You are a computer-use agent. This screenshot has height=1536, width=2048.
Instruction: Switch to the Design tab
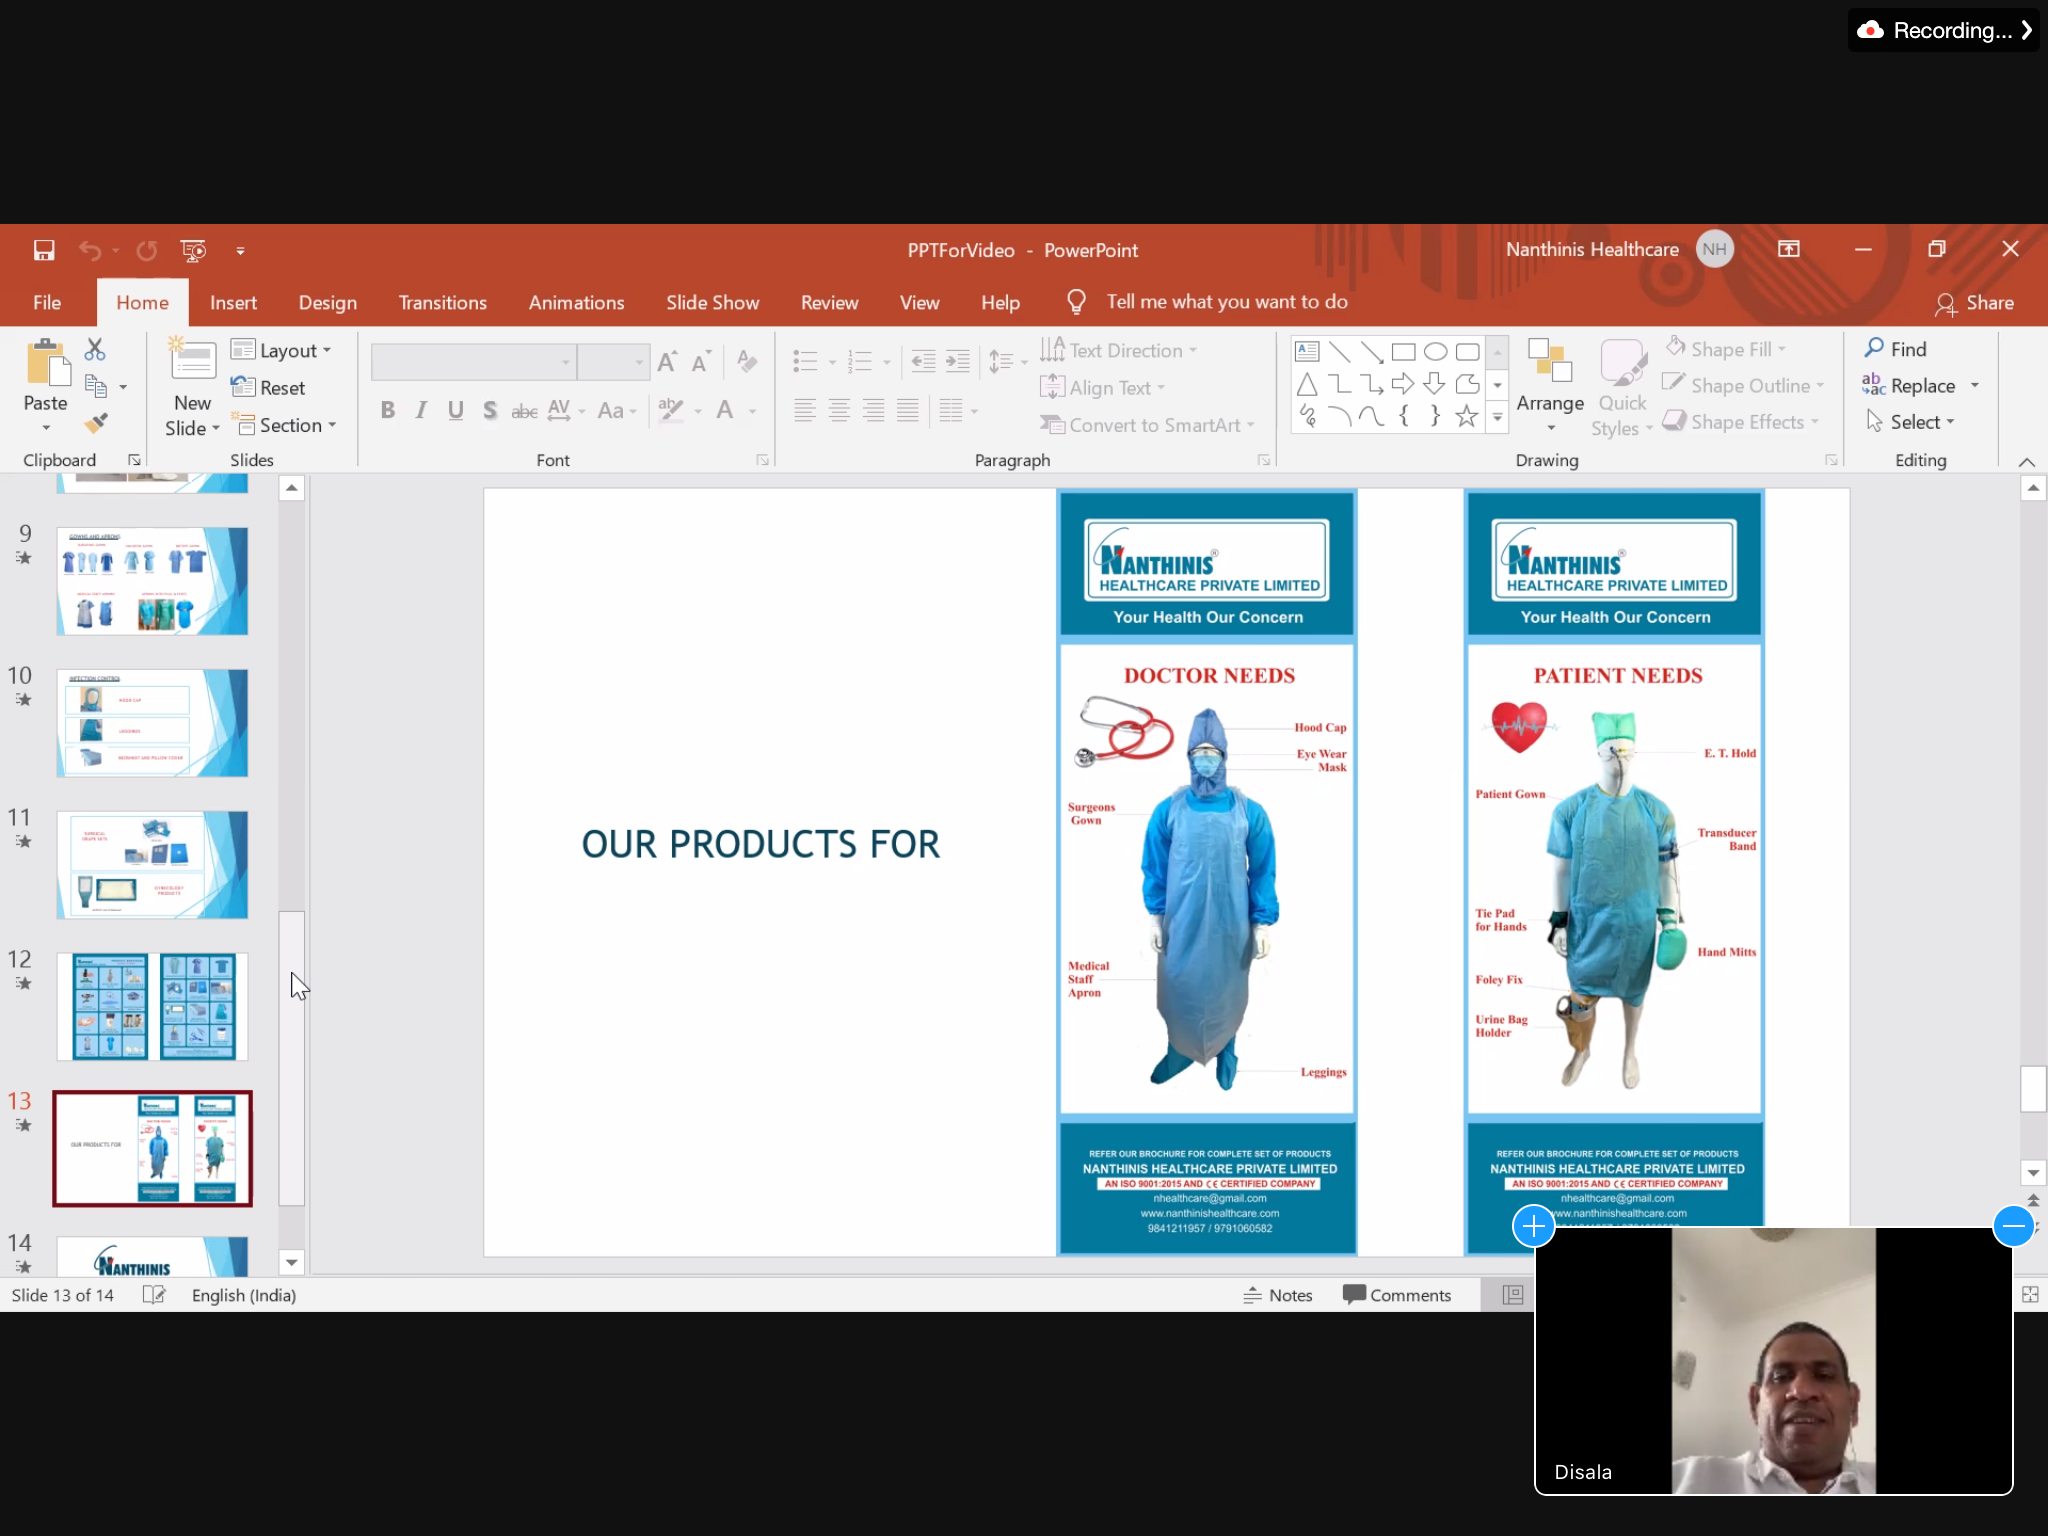[328, 302]
